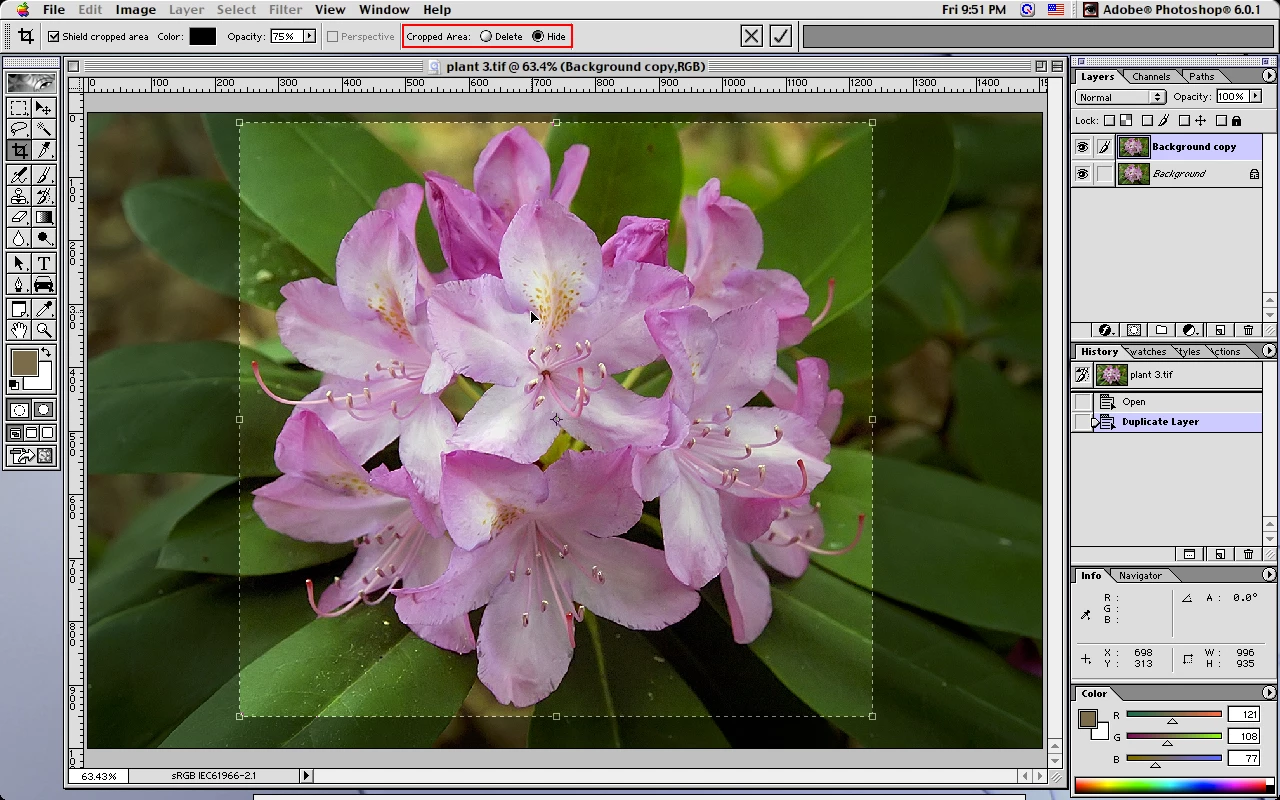Open the layer blend mode dropdown
This screenshot has width=1280, height=800.
[1120, 97]
